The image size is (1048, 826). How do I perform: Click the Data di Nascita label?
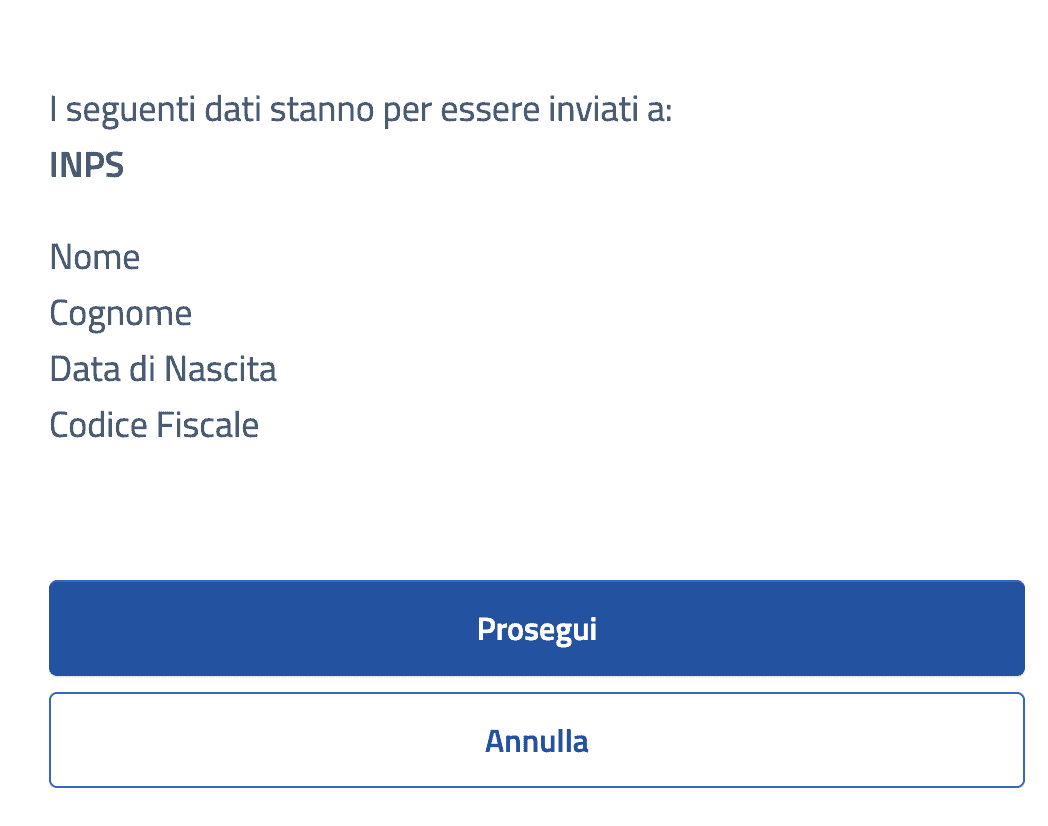pos(163,369)
